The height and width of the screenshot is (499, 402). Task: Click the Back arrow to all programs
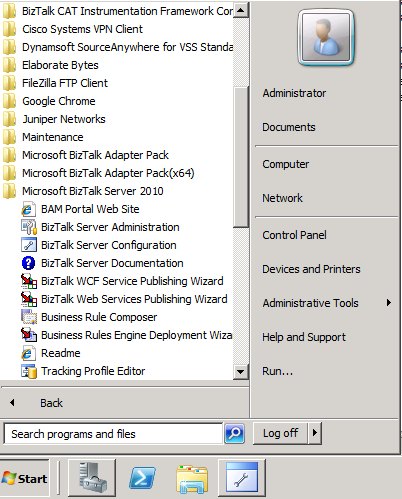(x=12, y=403)
